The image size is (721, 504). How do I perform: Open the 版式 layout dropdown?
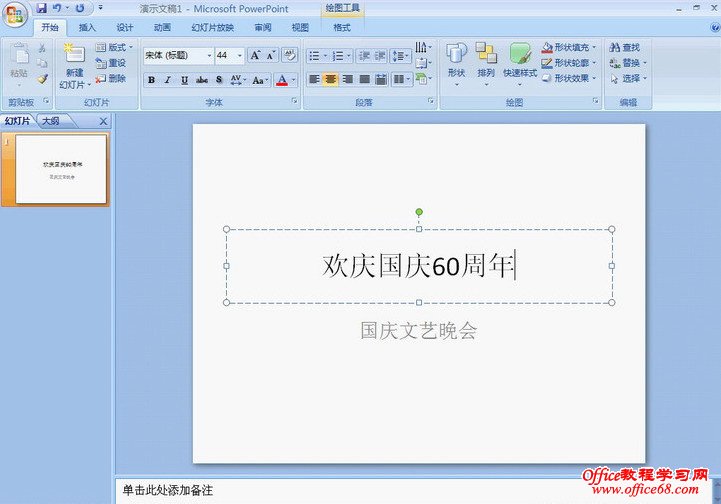pos(114,47)
